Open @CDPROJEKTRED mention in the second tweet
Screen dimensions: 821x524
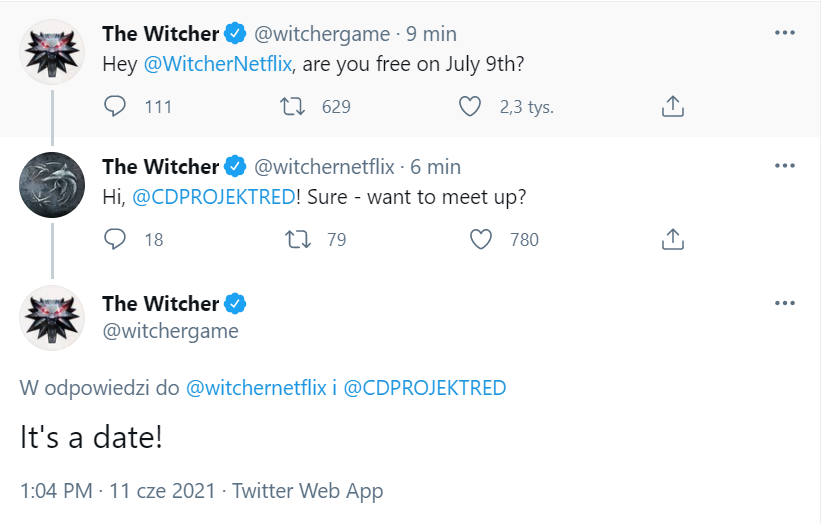tap(214, 197)
